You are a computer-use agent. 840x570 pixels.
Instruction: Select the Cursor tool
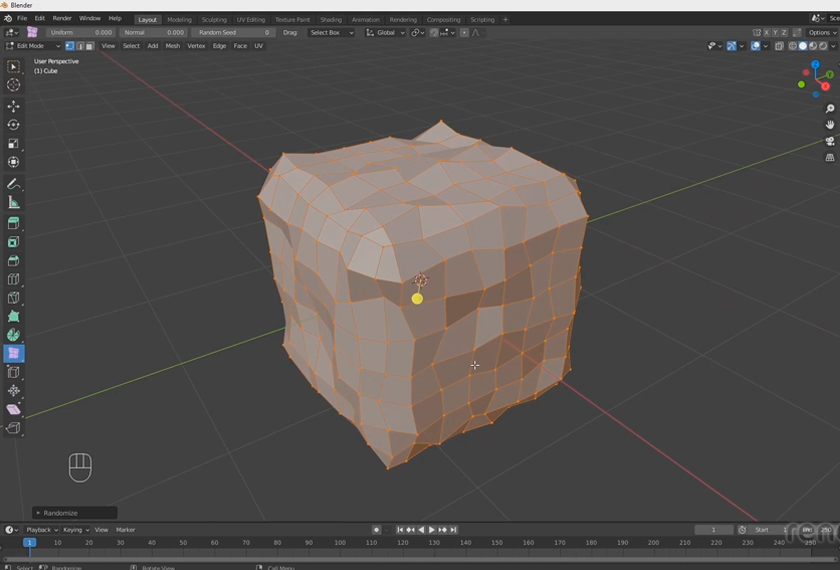click(13, 85)
